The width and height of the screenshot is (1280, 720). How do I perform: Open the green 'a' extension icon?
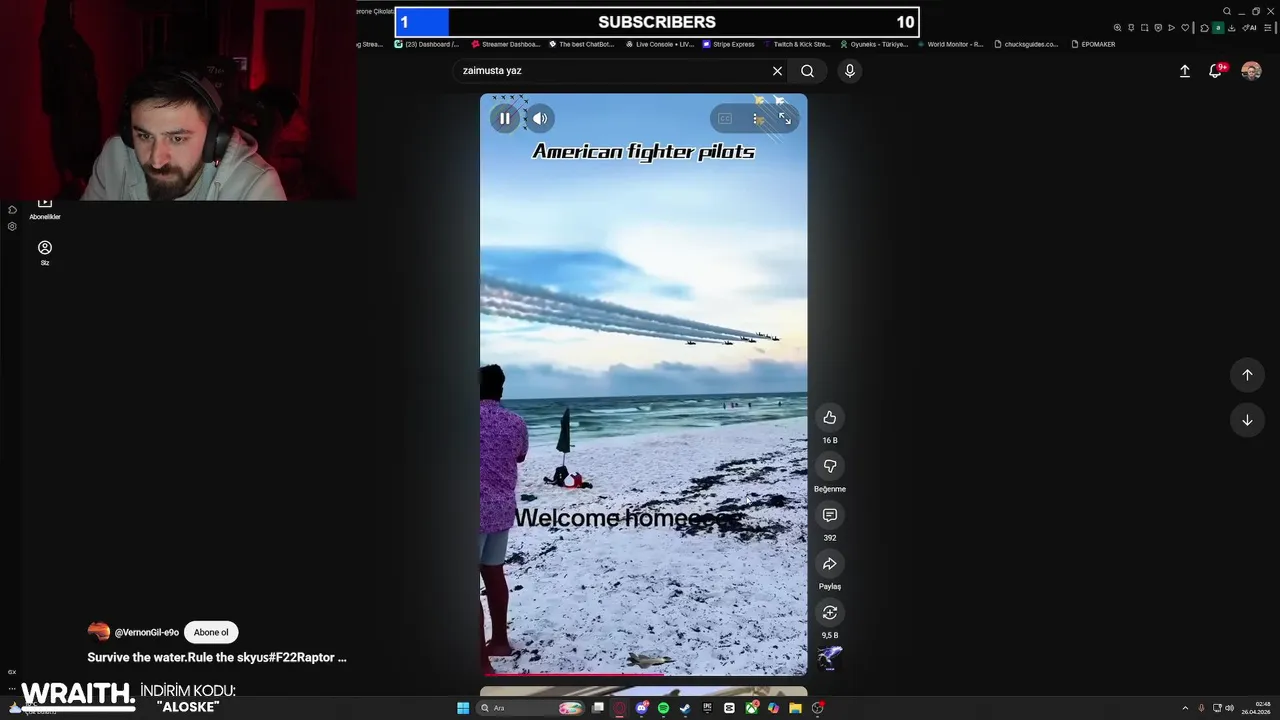pos(1218,27)
